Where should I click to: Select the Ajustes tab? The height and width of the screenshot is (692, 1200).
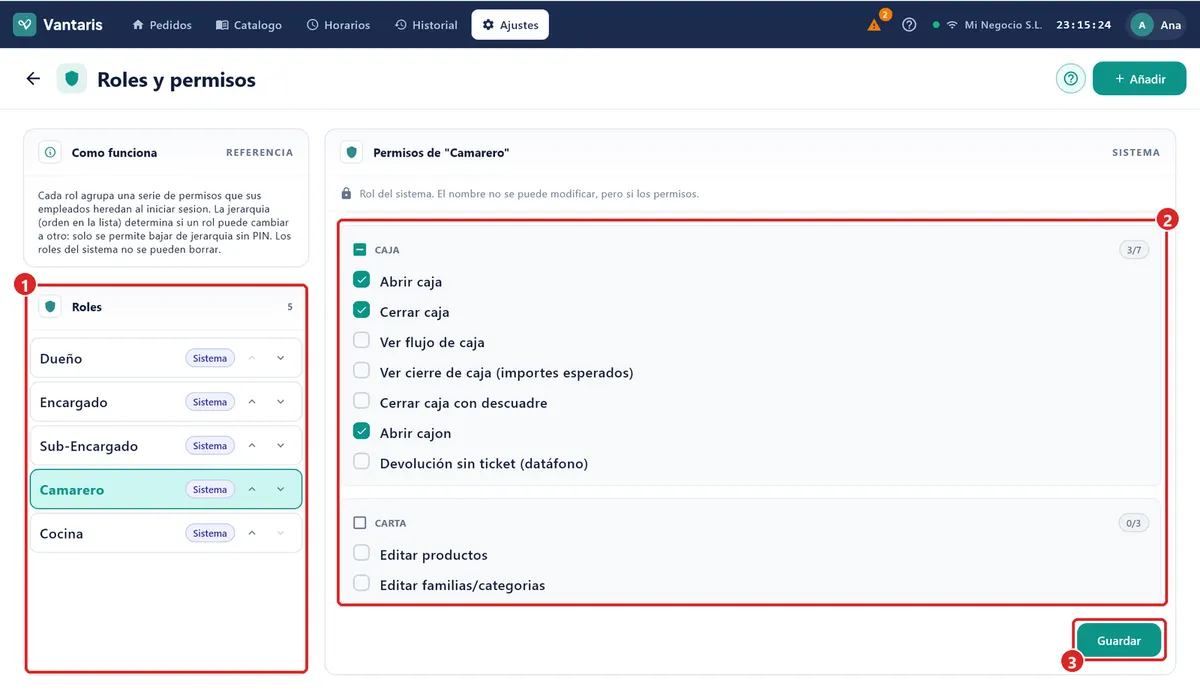point(510,25)
